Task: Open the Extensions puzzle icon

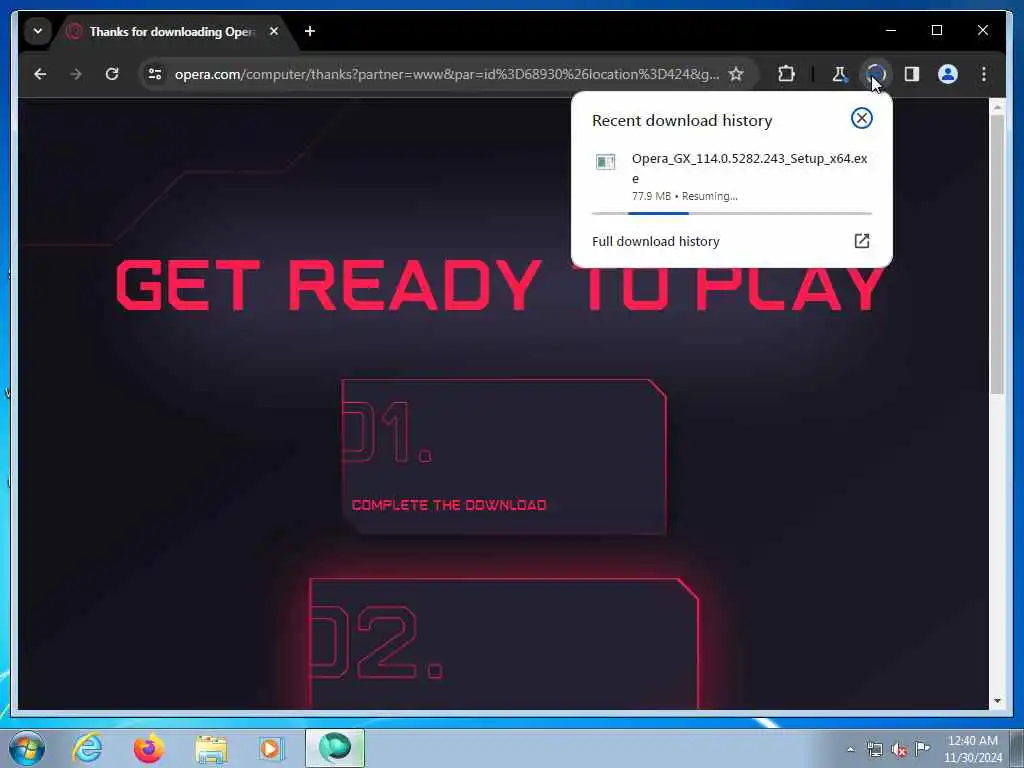Action: click(786, 74)
